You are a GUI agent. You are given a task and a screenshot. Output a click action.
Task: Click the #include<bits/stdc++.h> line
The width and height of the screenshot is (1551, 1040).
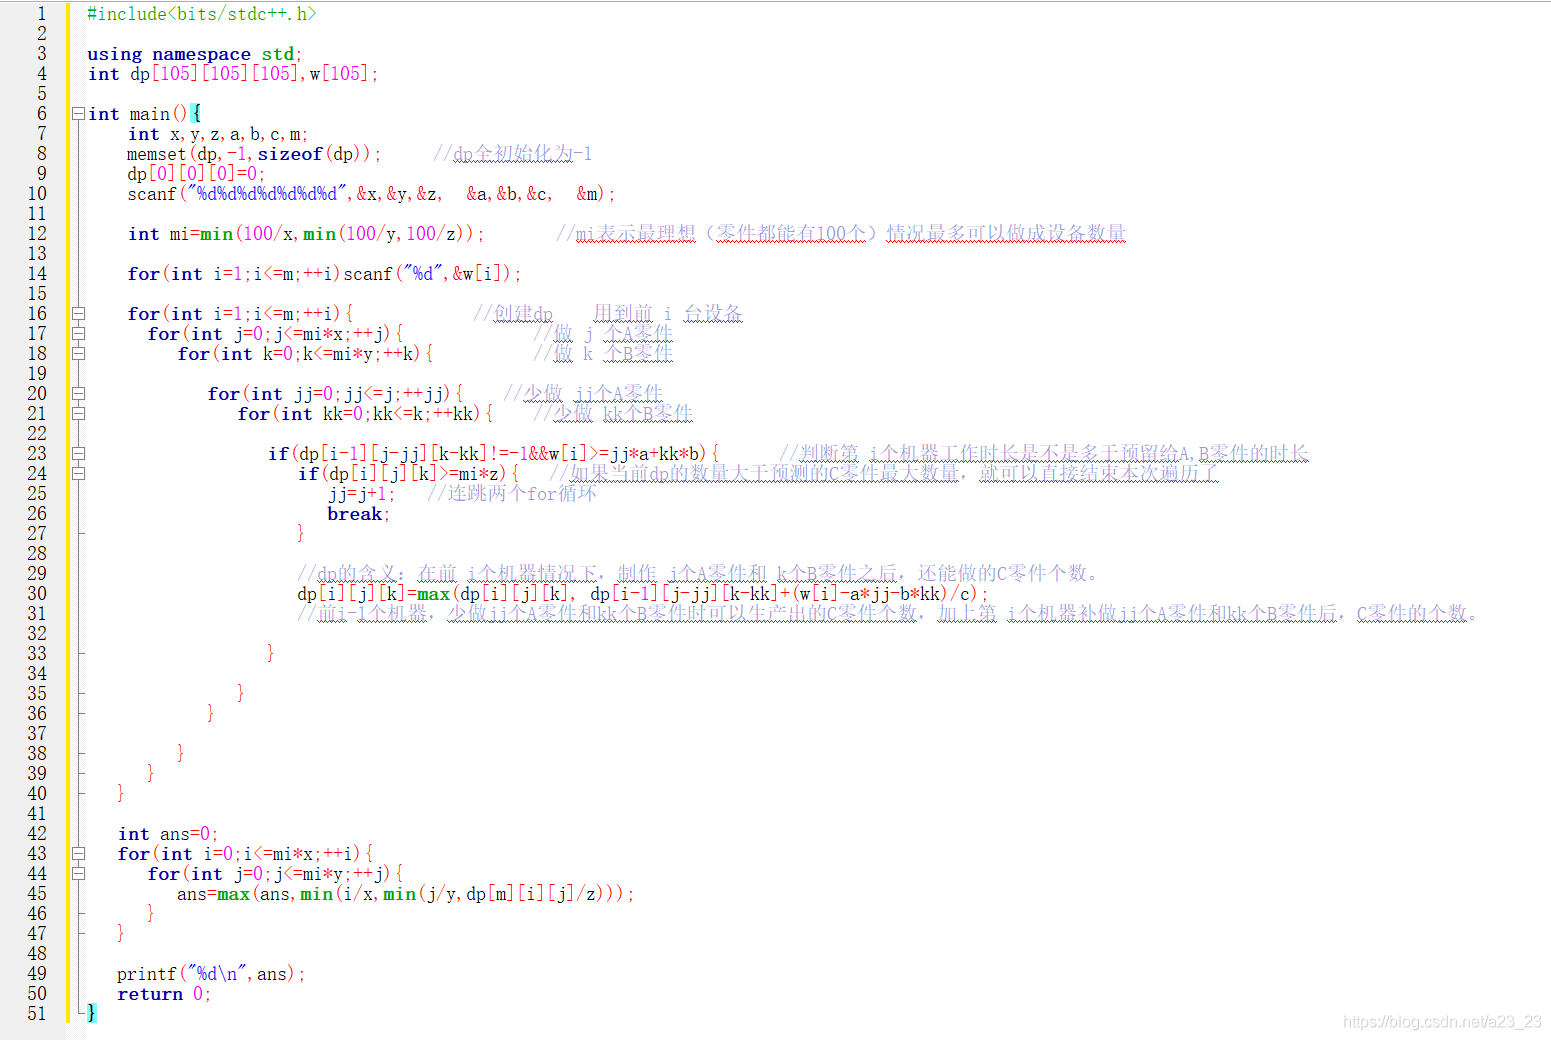[x=202, y=14]
